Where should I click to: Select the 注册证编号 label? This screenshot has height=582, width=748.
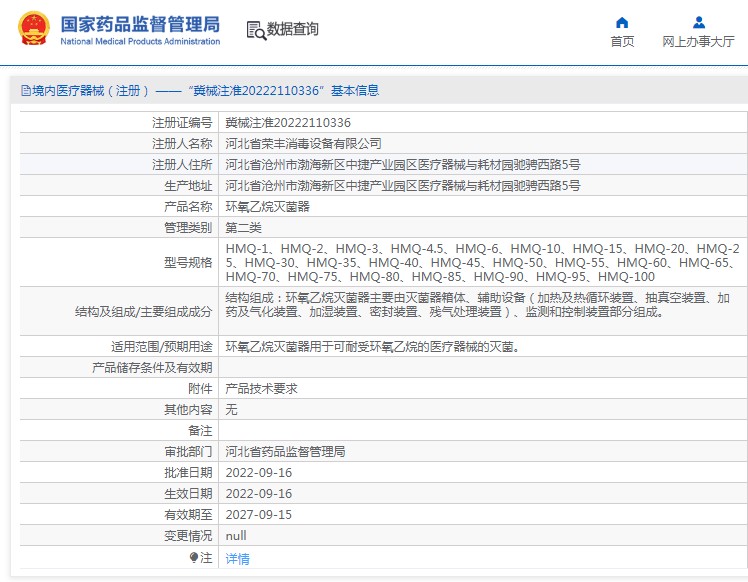[x=182, y=123]
